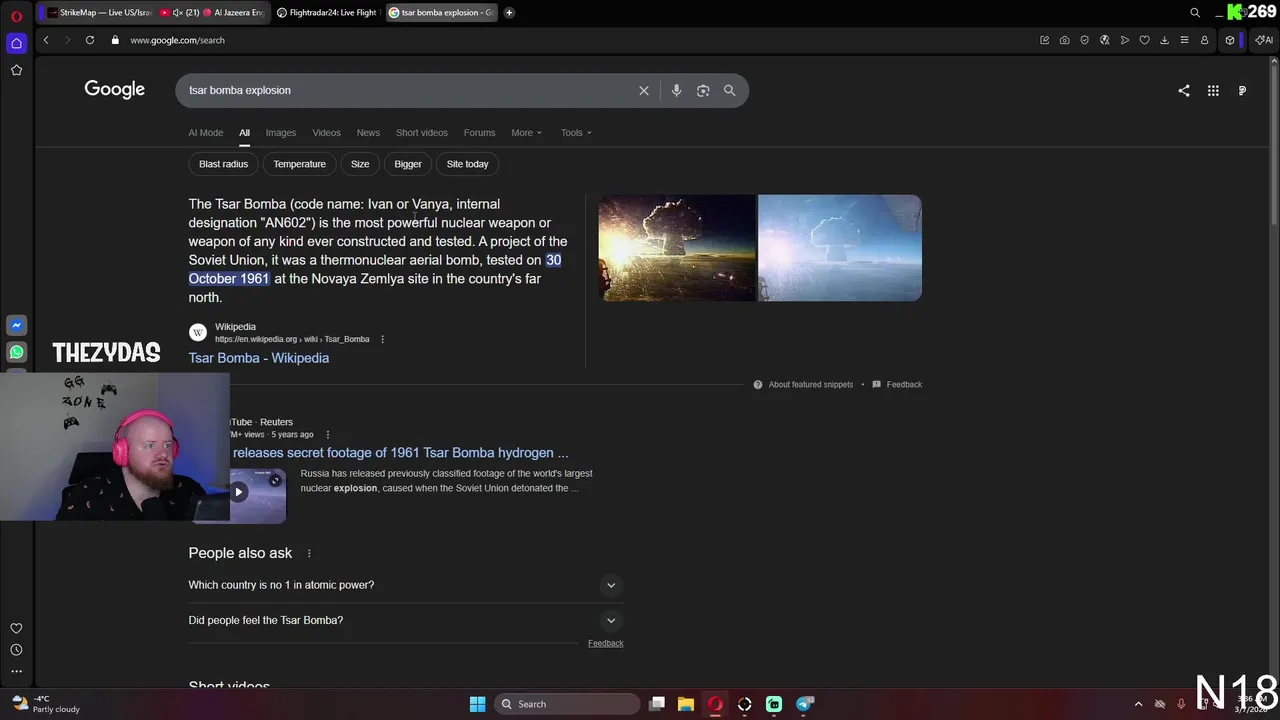Start Google voice search microphone
This screenshot has height=720, width=1280.
pyautogui.click(x=676, y=90)
